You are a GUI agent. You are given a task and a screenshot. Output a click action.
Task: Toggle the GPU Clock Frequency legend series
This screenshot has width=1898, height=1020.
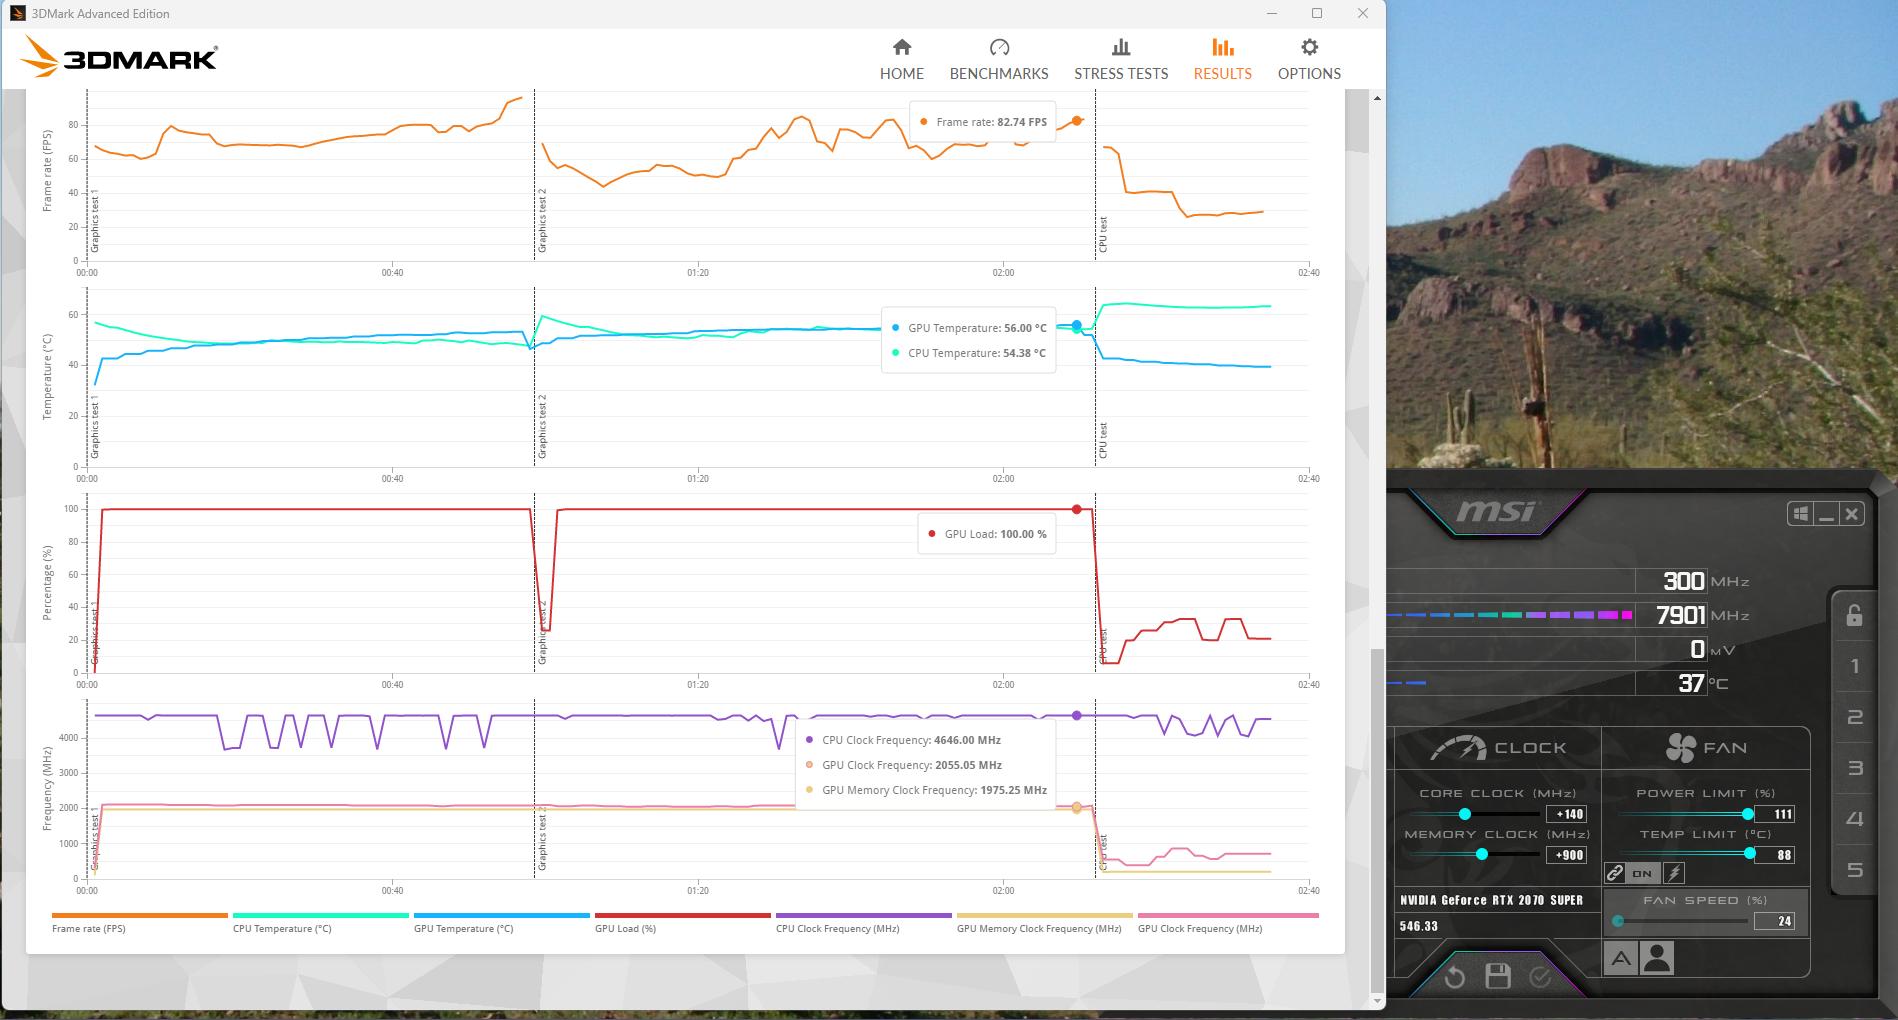[1228, 923]
